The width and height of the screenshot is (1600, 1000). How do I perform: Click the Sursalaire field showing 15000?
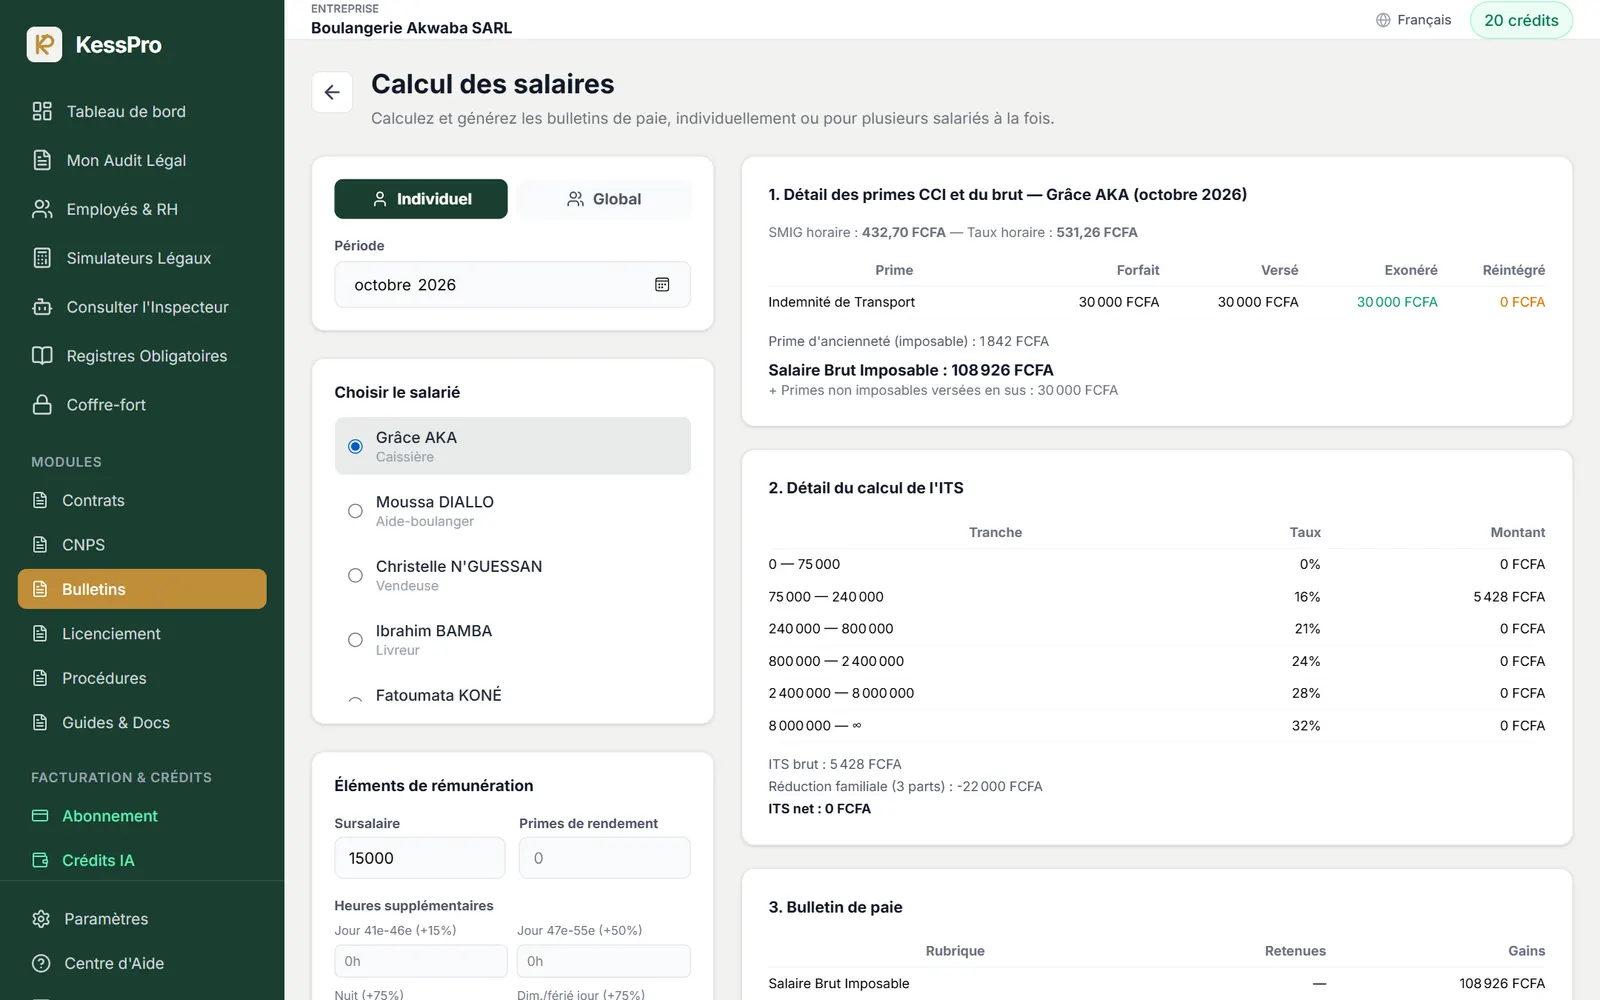click(420, 858)
